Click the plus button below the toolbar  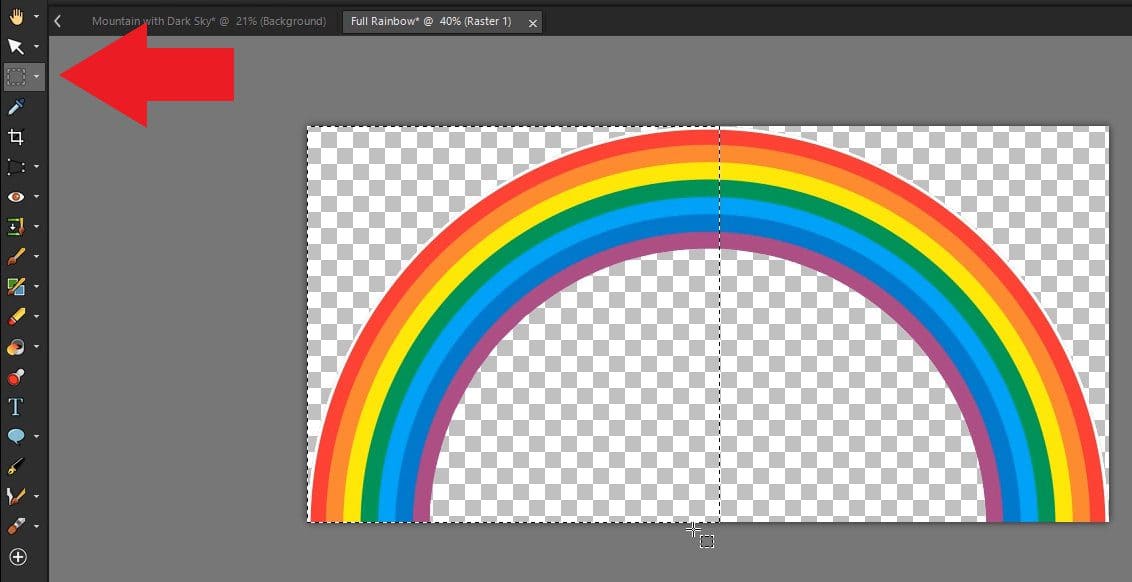[19, 557]
